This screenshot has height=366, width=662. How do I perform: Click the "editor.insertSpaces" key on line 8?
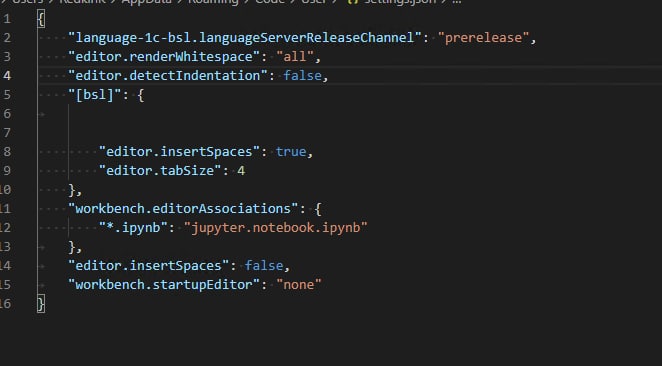click(x=179, y=152)
